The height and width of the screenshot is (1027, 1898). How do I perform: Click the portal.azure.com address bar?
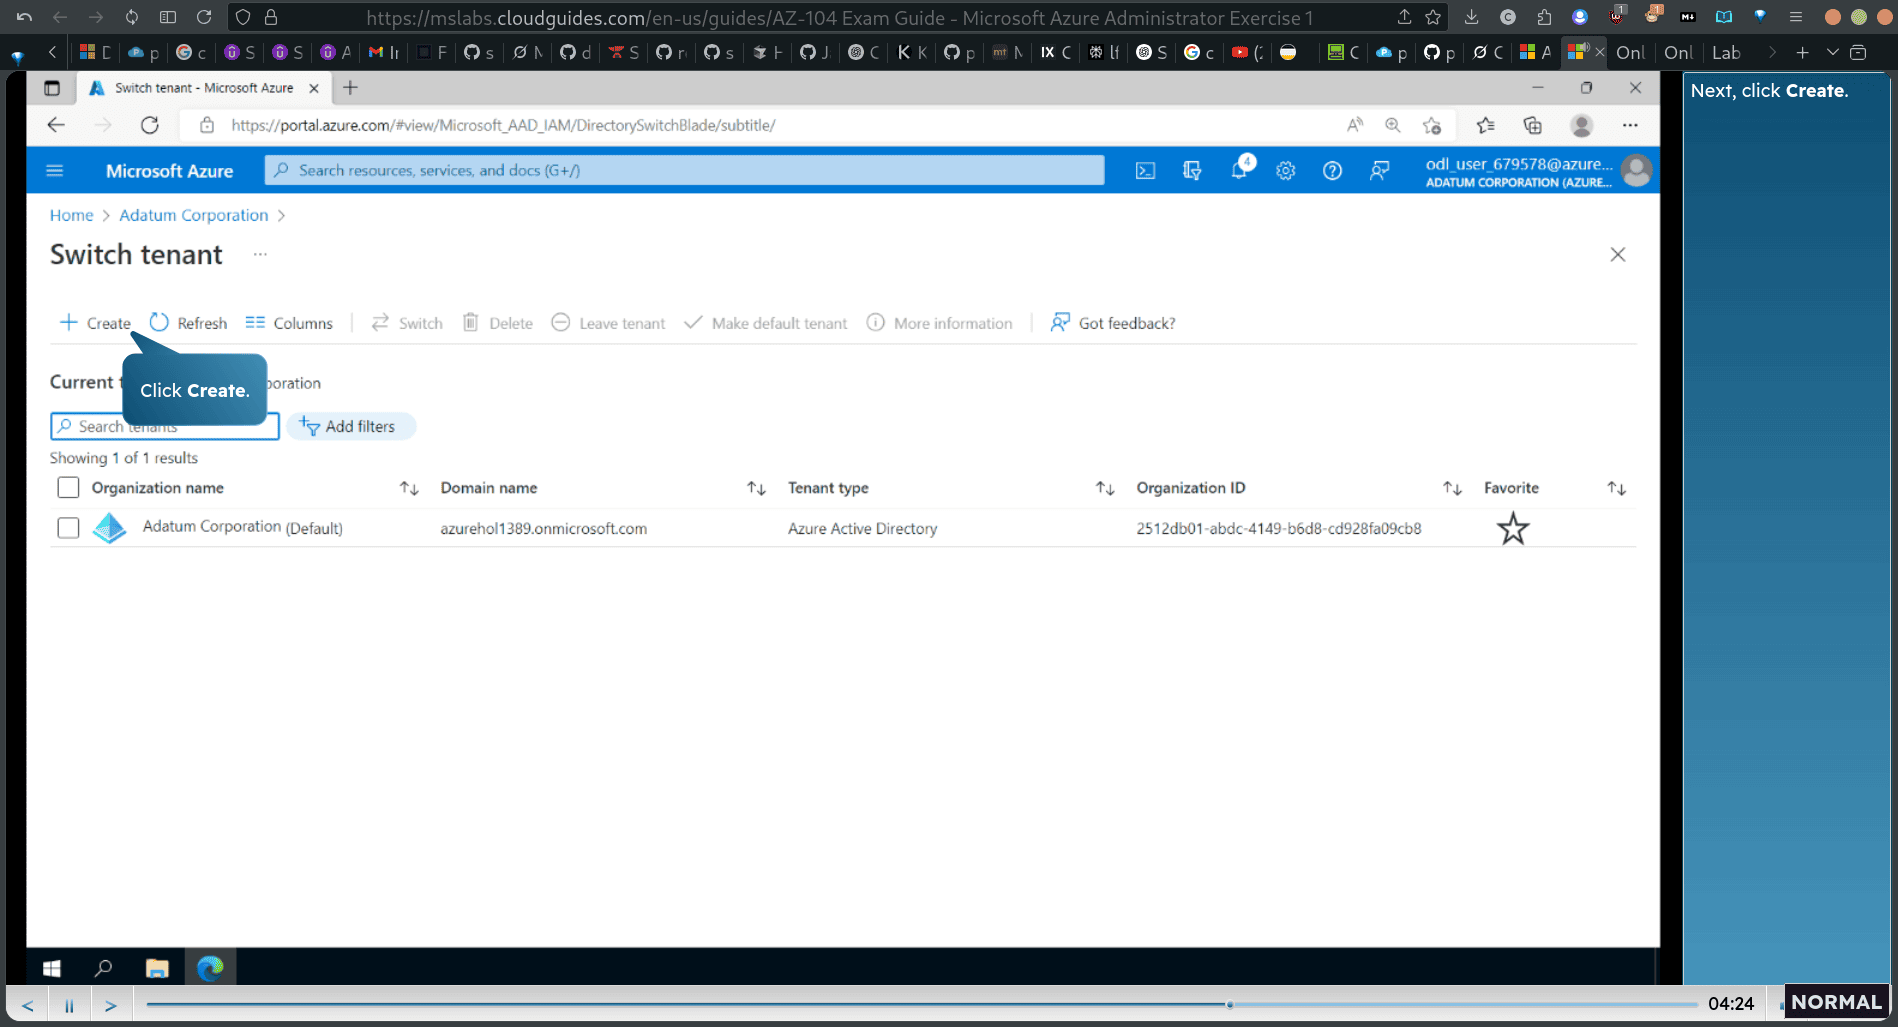(x=503, y=125)
